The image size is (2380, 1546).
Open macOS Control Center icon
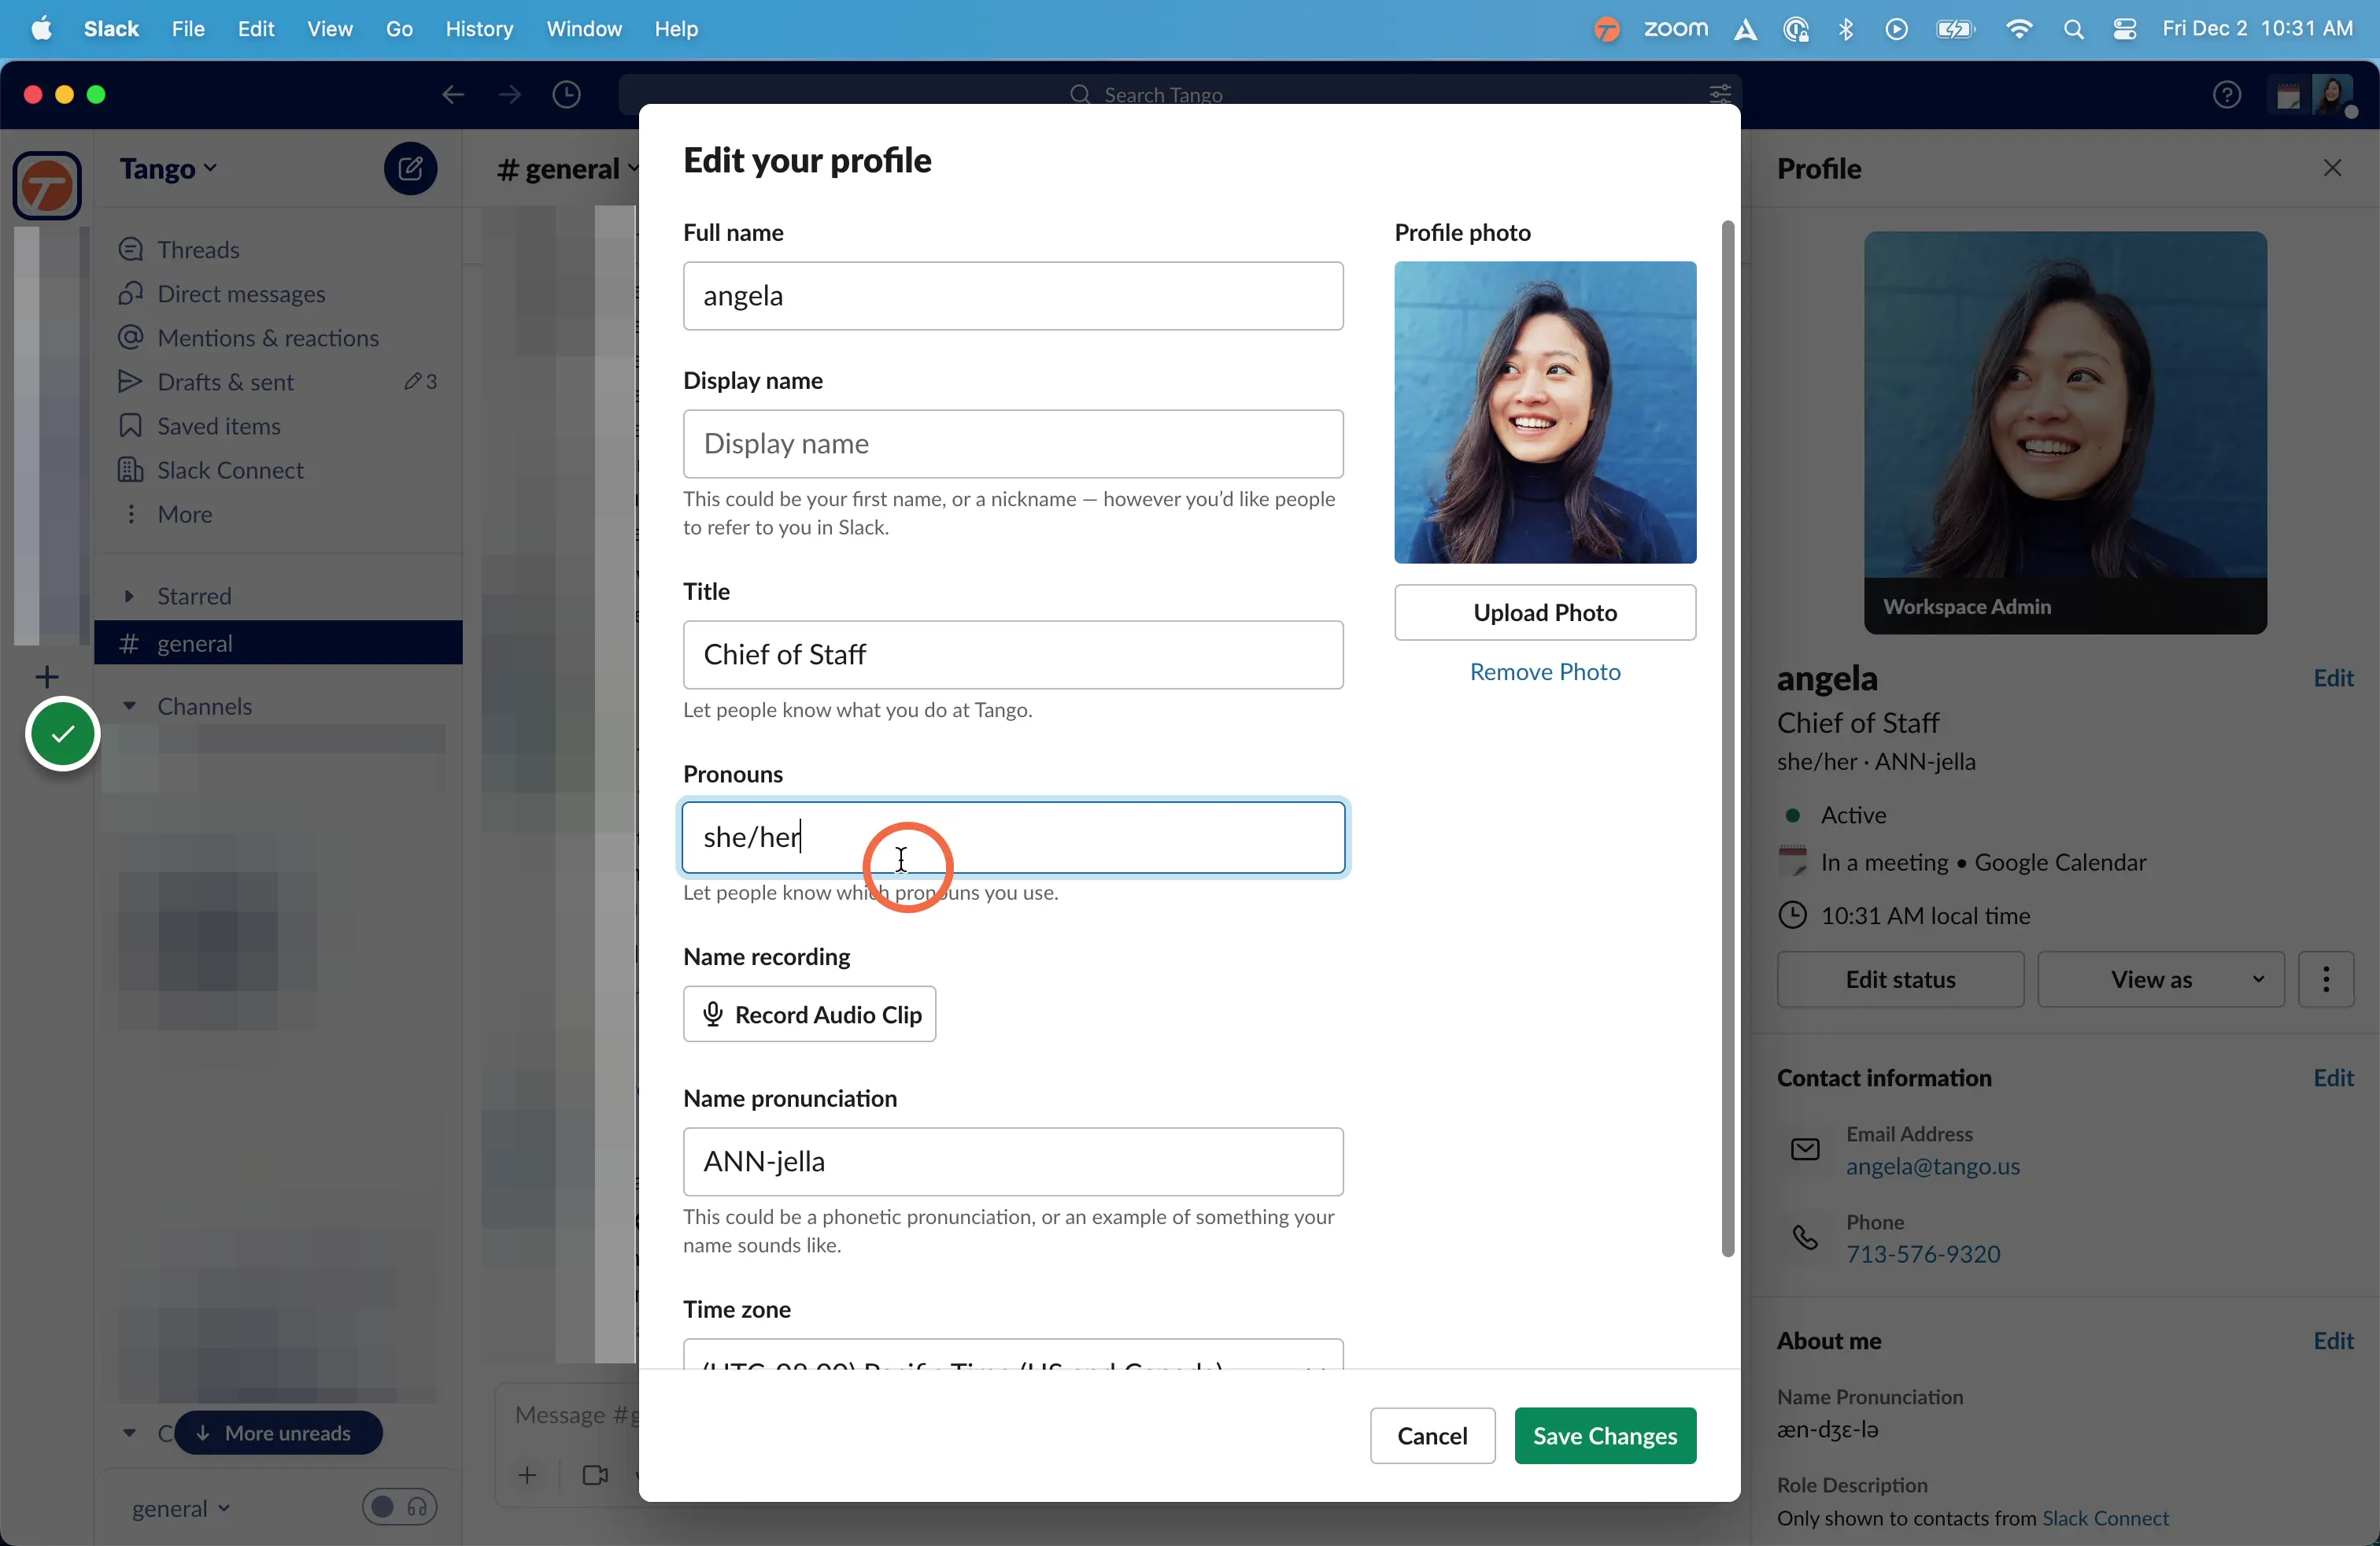click(x=2125, y=29)
